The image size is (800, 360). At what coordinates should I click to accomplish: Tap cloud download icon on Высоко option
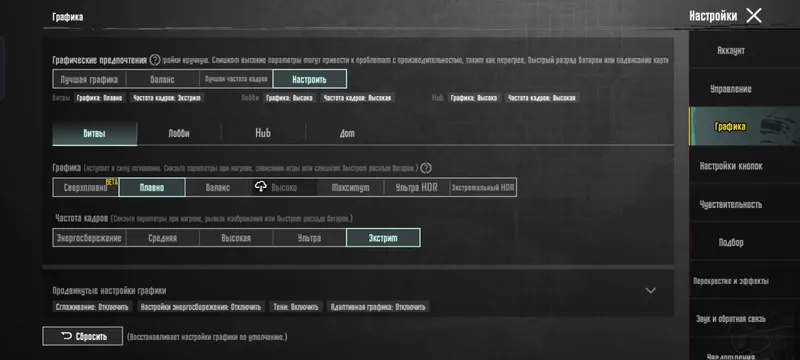click(x=261, y=187)
